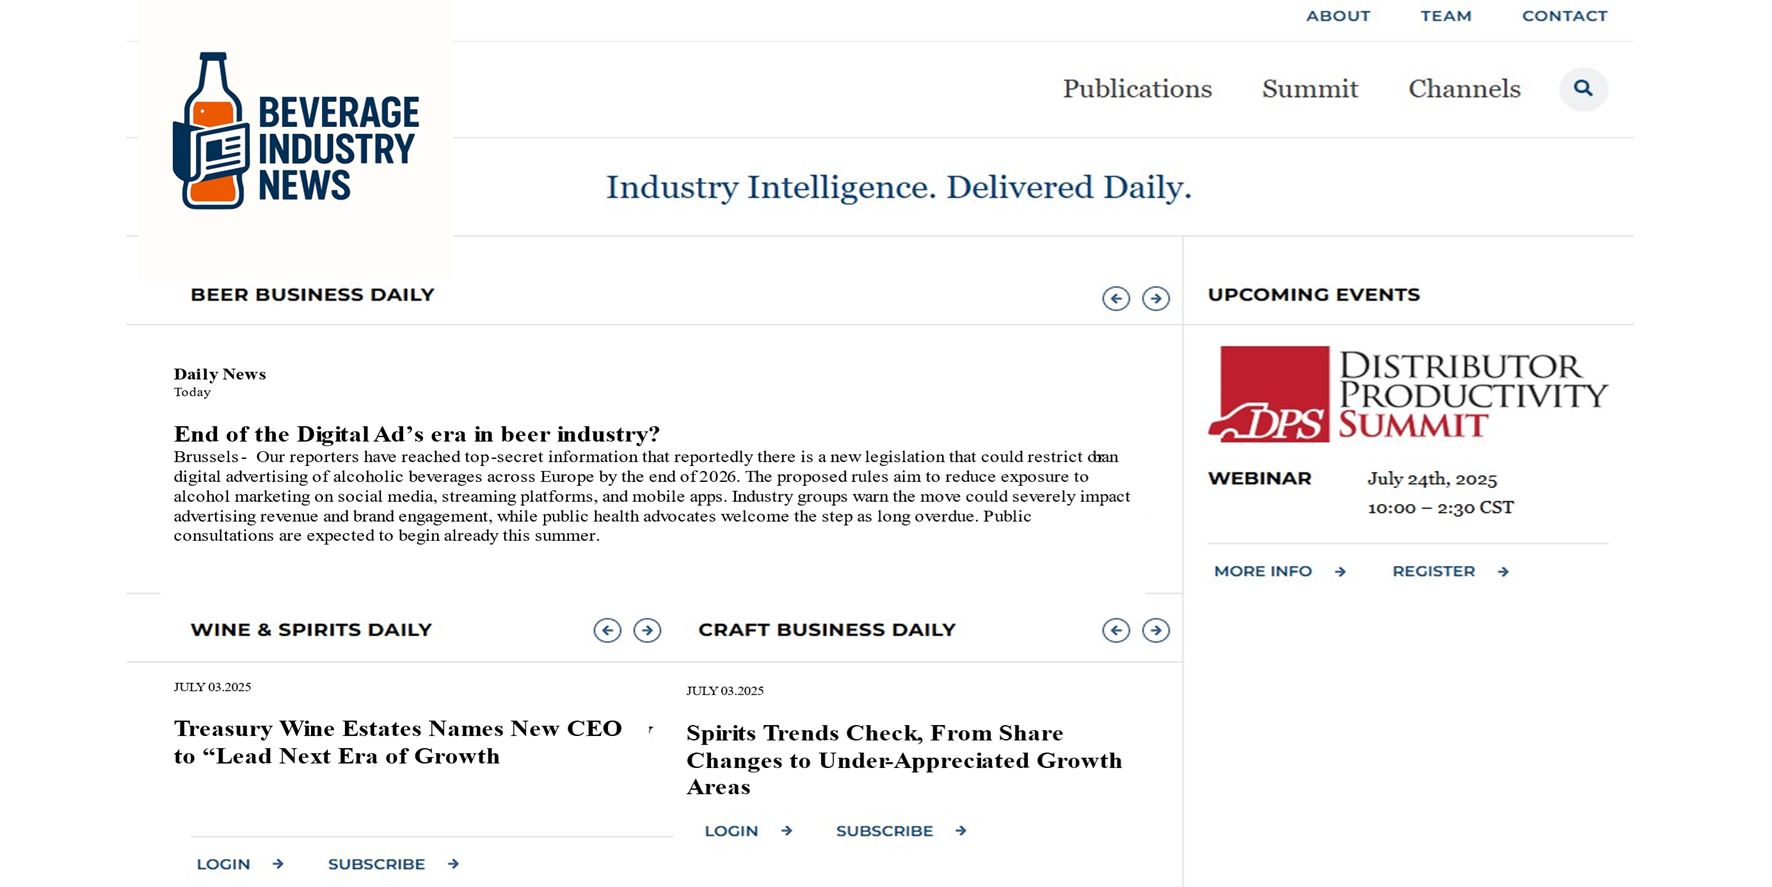1772x887 pixels.
Task: Open the Publications menu
Action: (x=1137, y=89)
